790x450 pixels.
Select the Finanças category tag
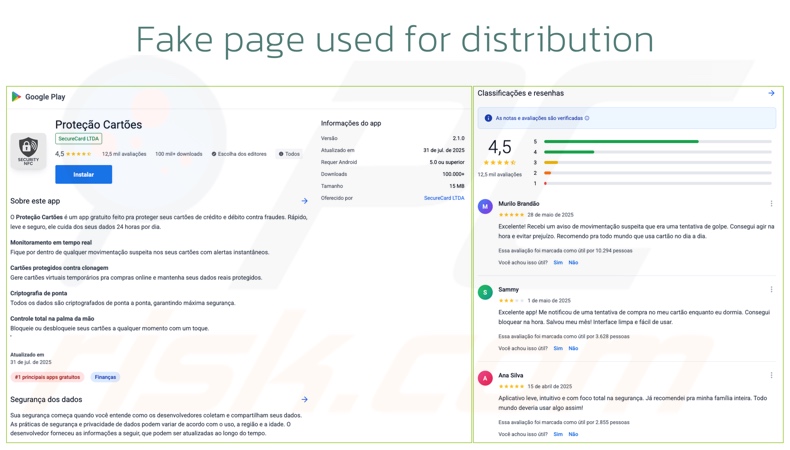tap(105, 378)
